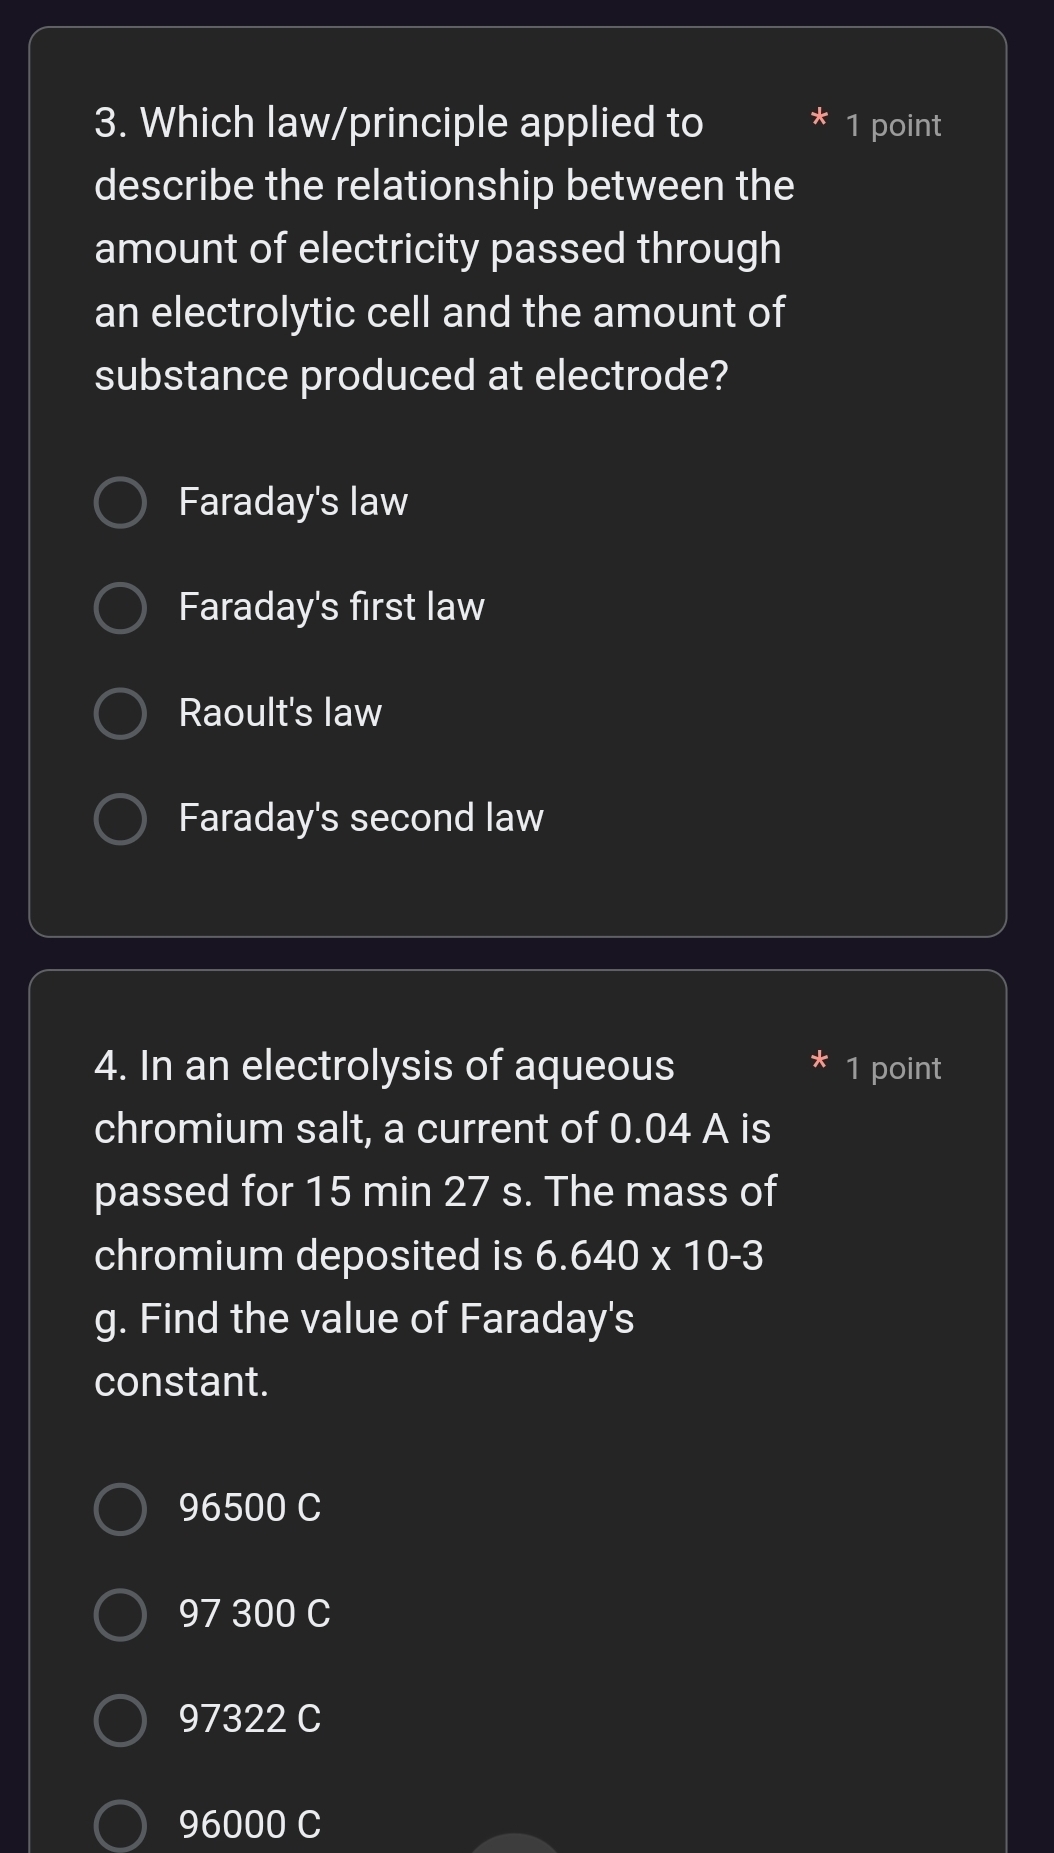Click the "1 point" label of question 3
This screenshot has height=1853, width=1054.
click(893, 125)
